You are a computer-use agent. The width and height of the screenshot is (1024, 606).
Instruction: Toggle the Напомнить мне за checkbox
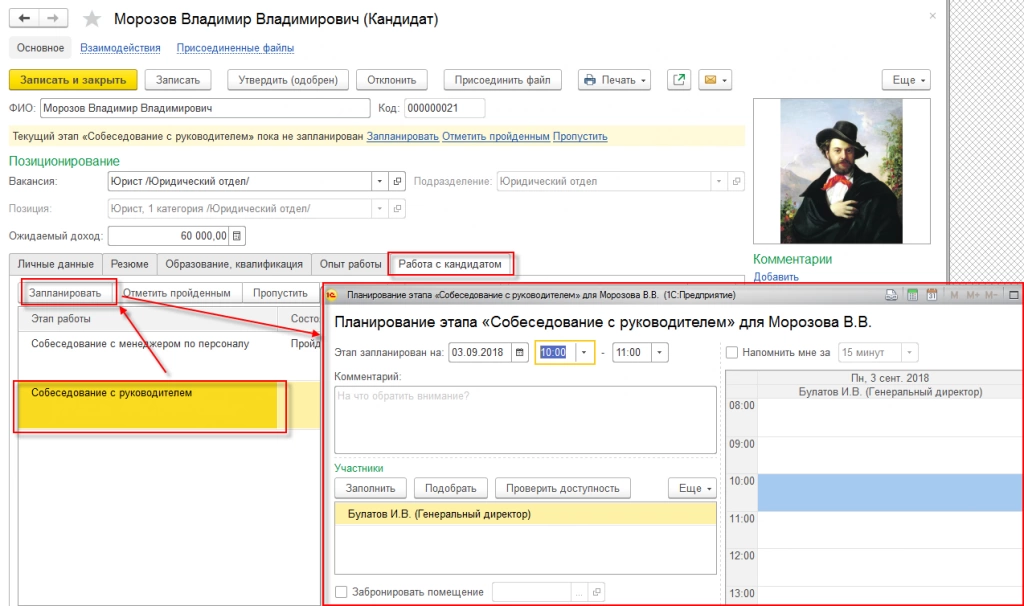point(732,353)
